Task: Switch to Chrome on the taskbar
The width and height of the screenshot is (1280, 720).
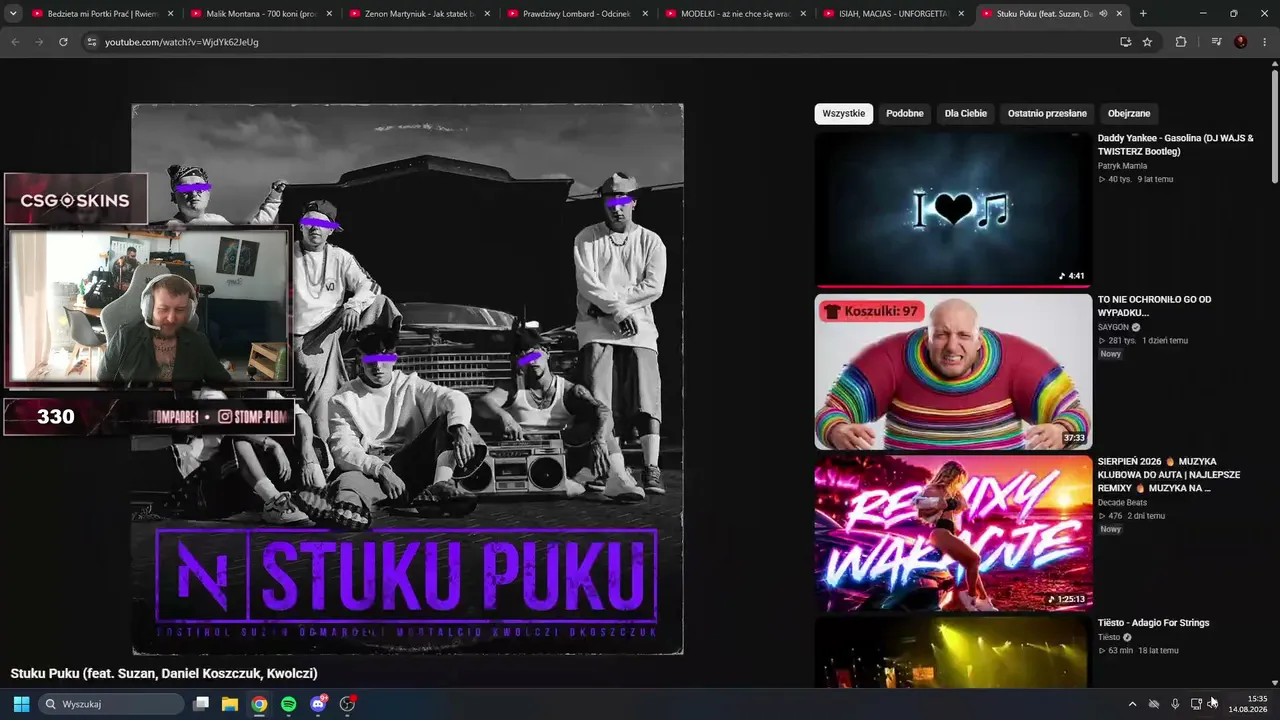Action: 259,704
